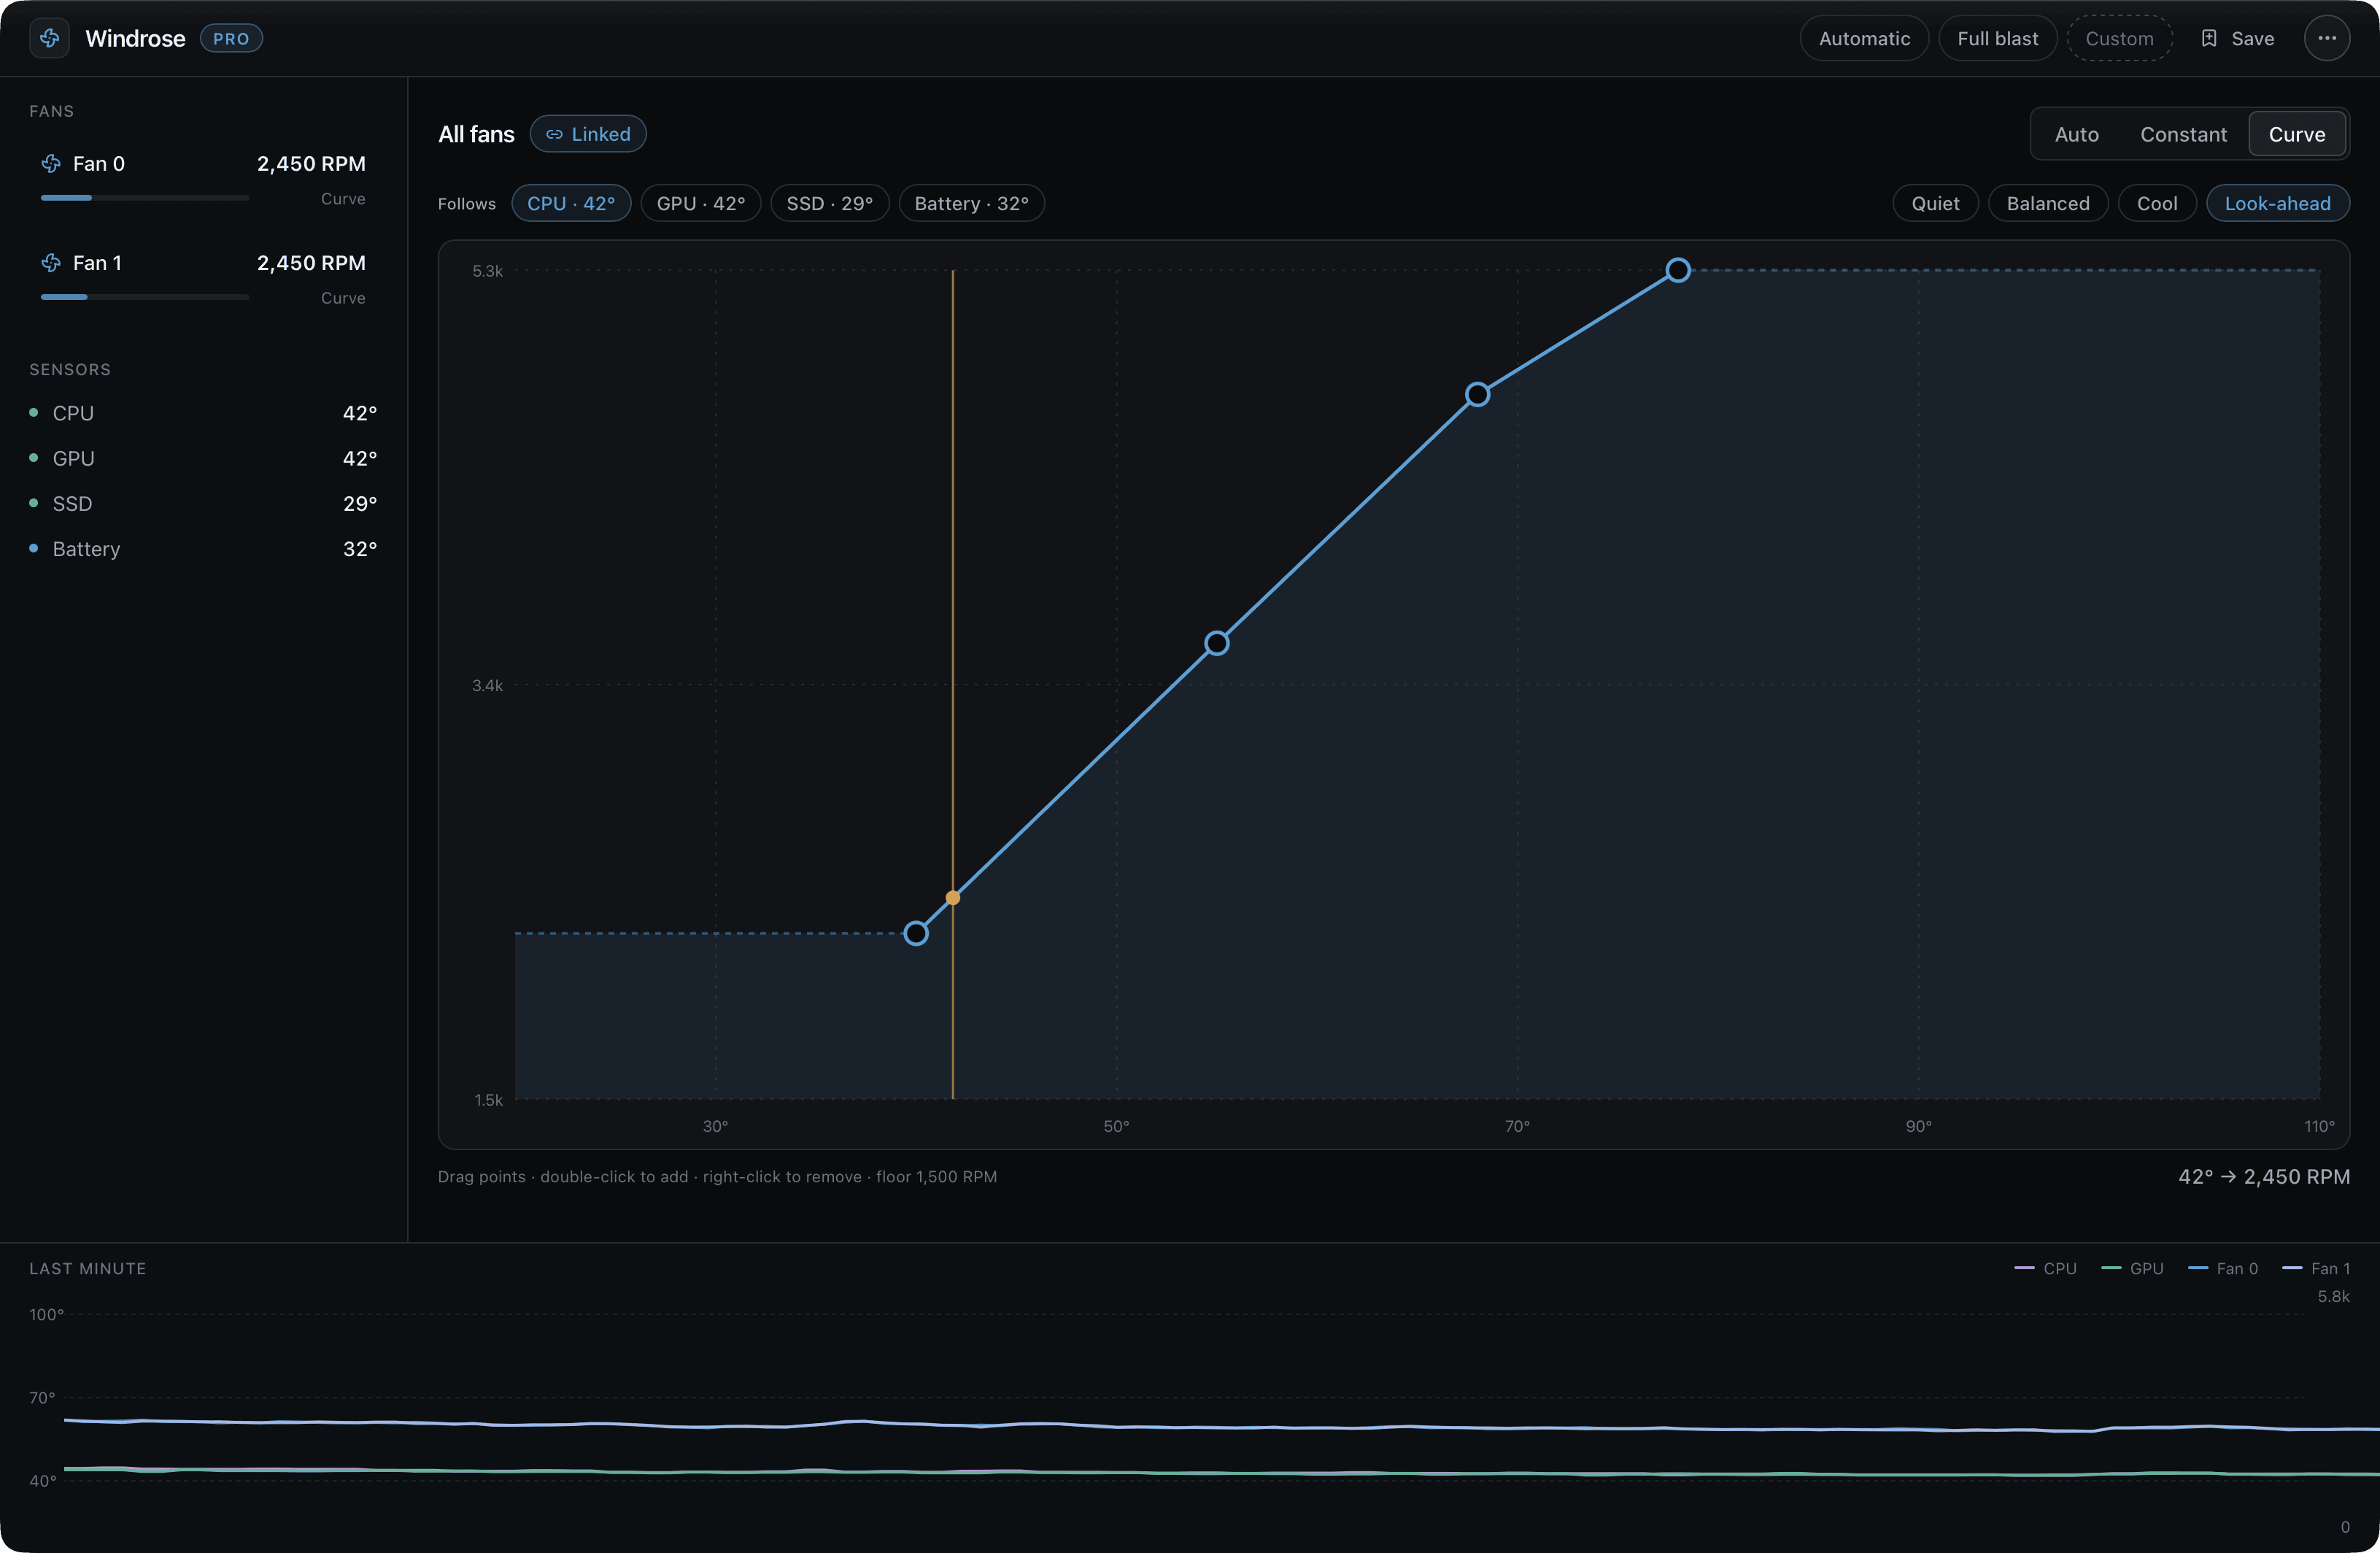Click the curve hint text about dragging points
2380x1553 pixels.
[717, 1176]
